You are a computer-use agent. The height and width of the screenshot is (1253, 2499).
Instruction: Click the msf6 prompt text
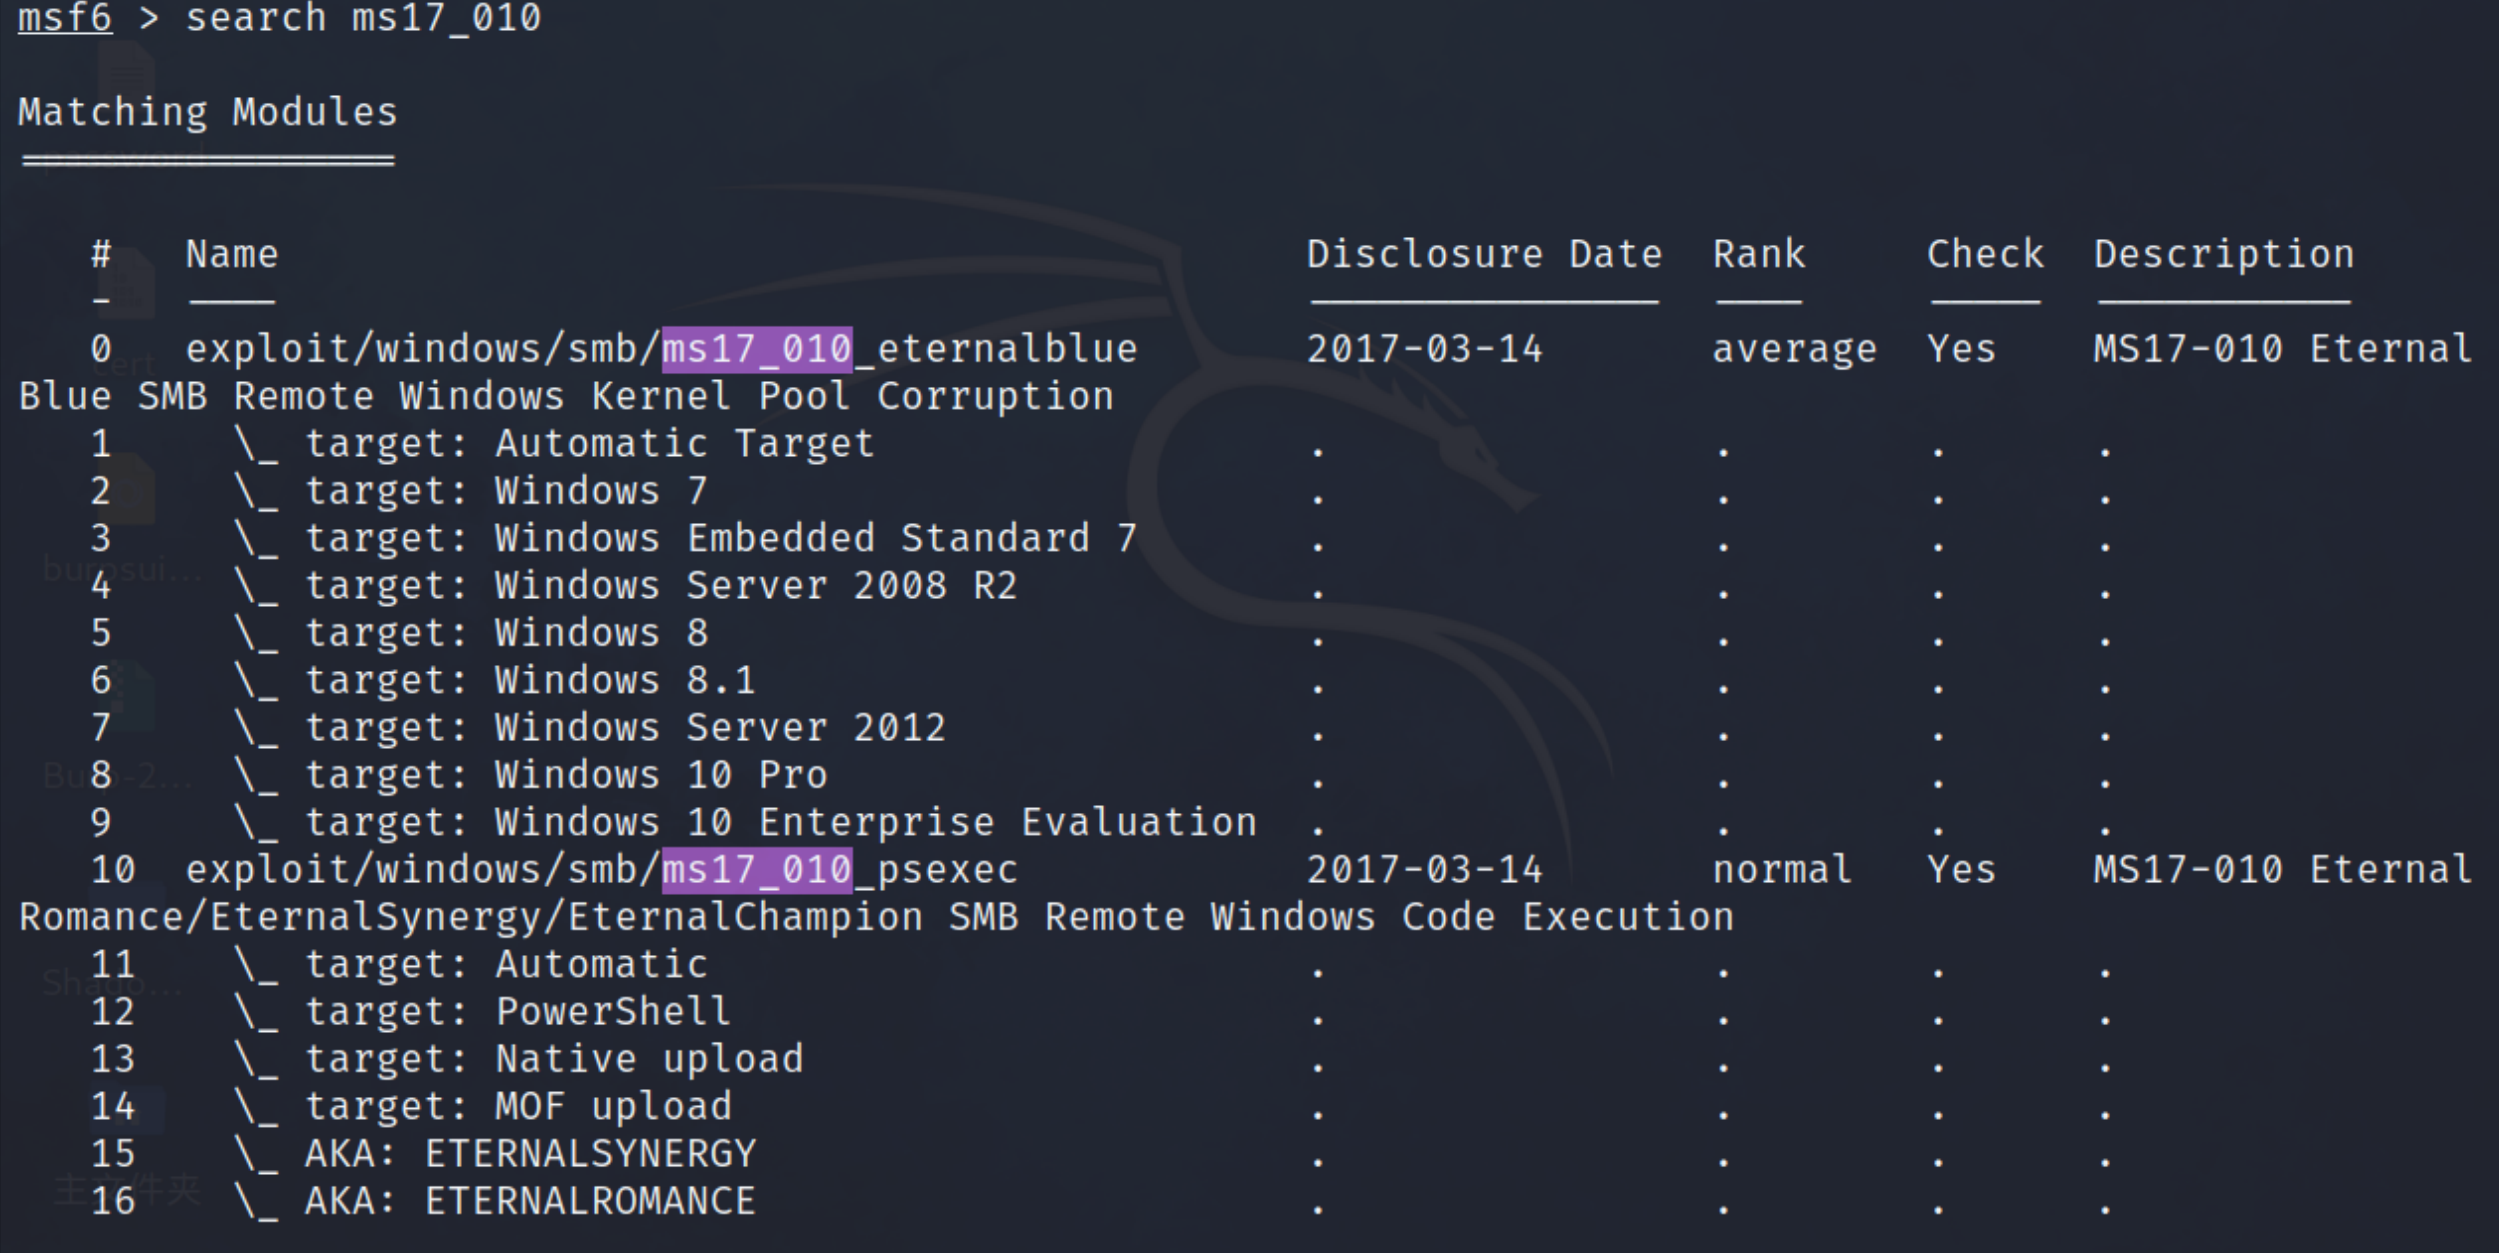click(65, 18)
